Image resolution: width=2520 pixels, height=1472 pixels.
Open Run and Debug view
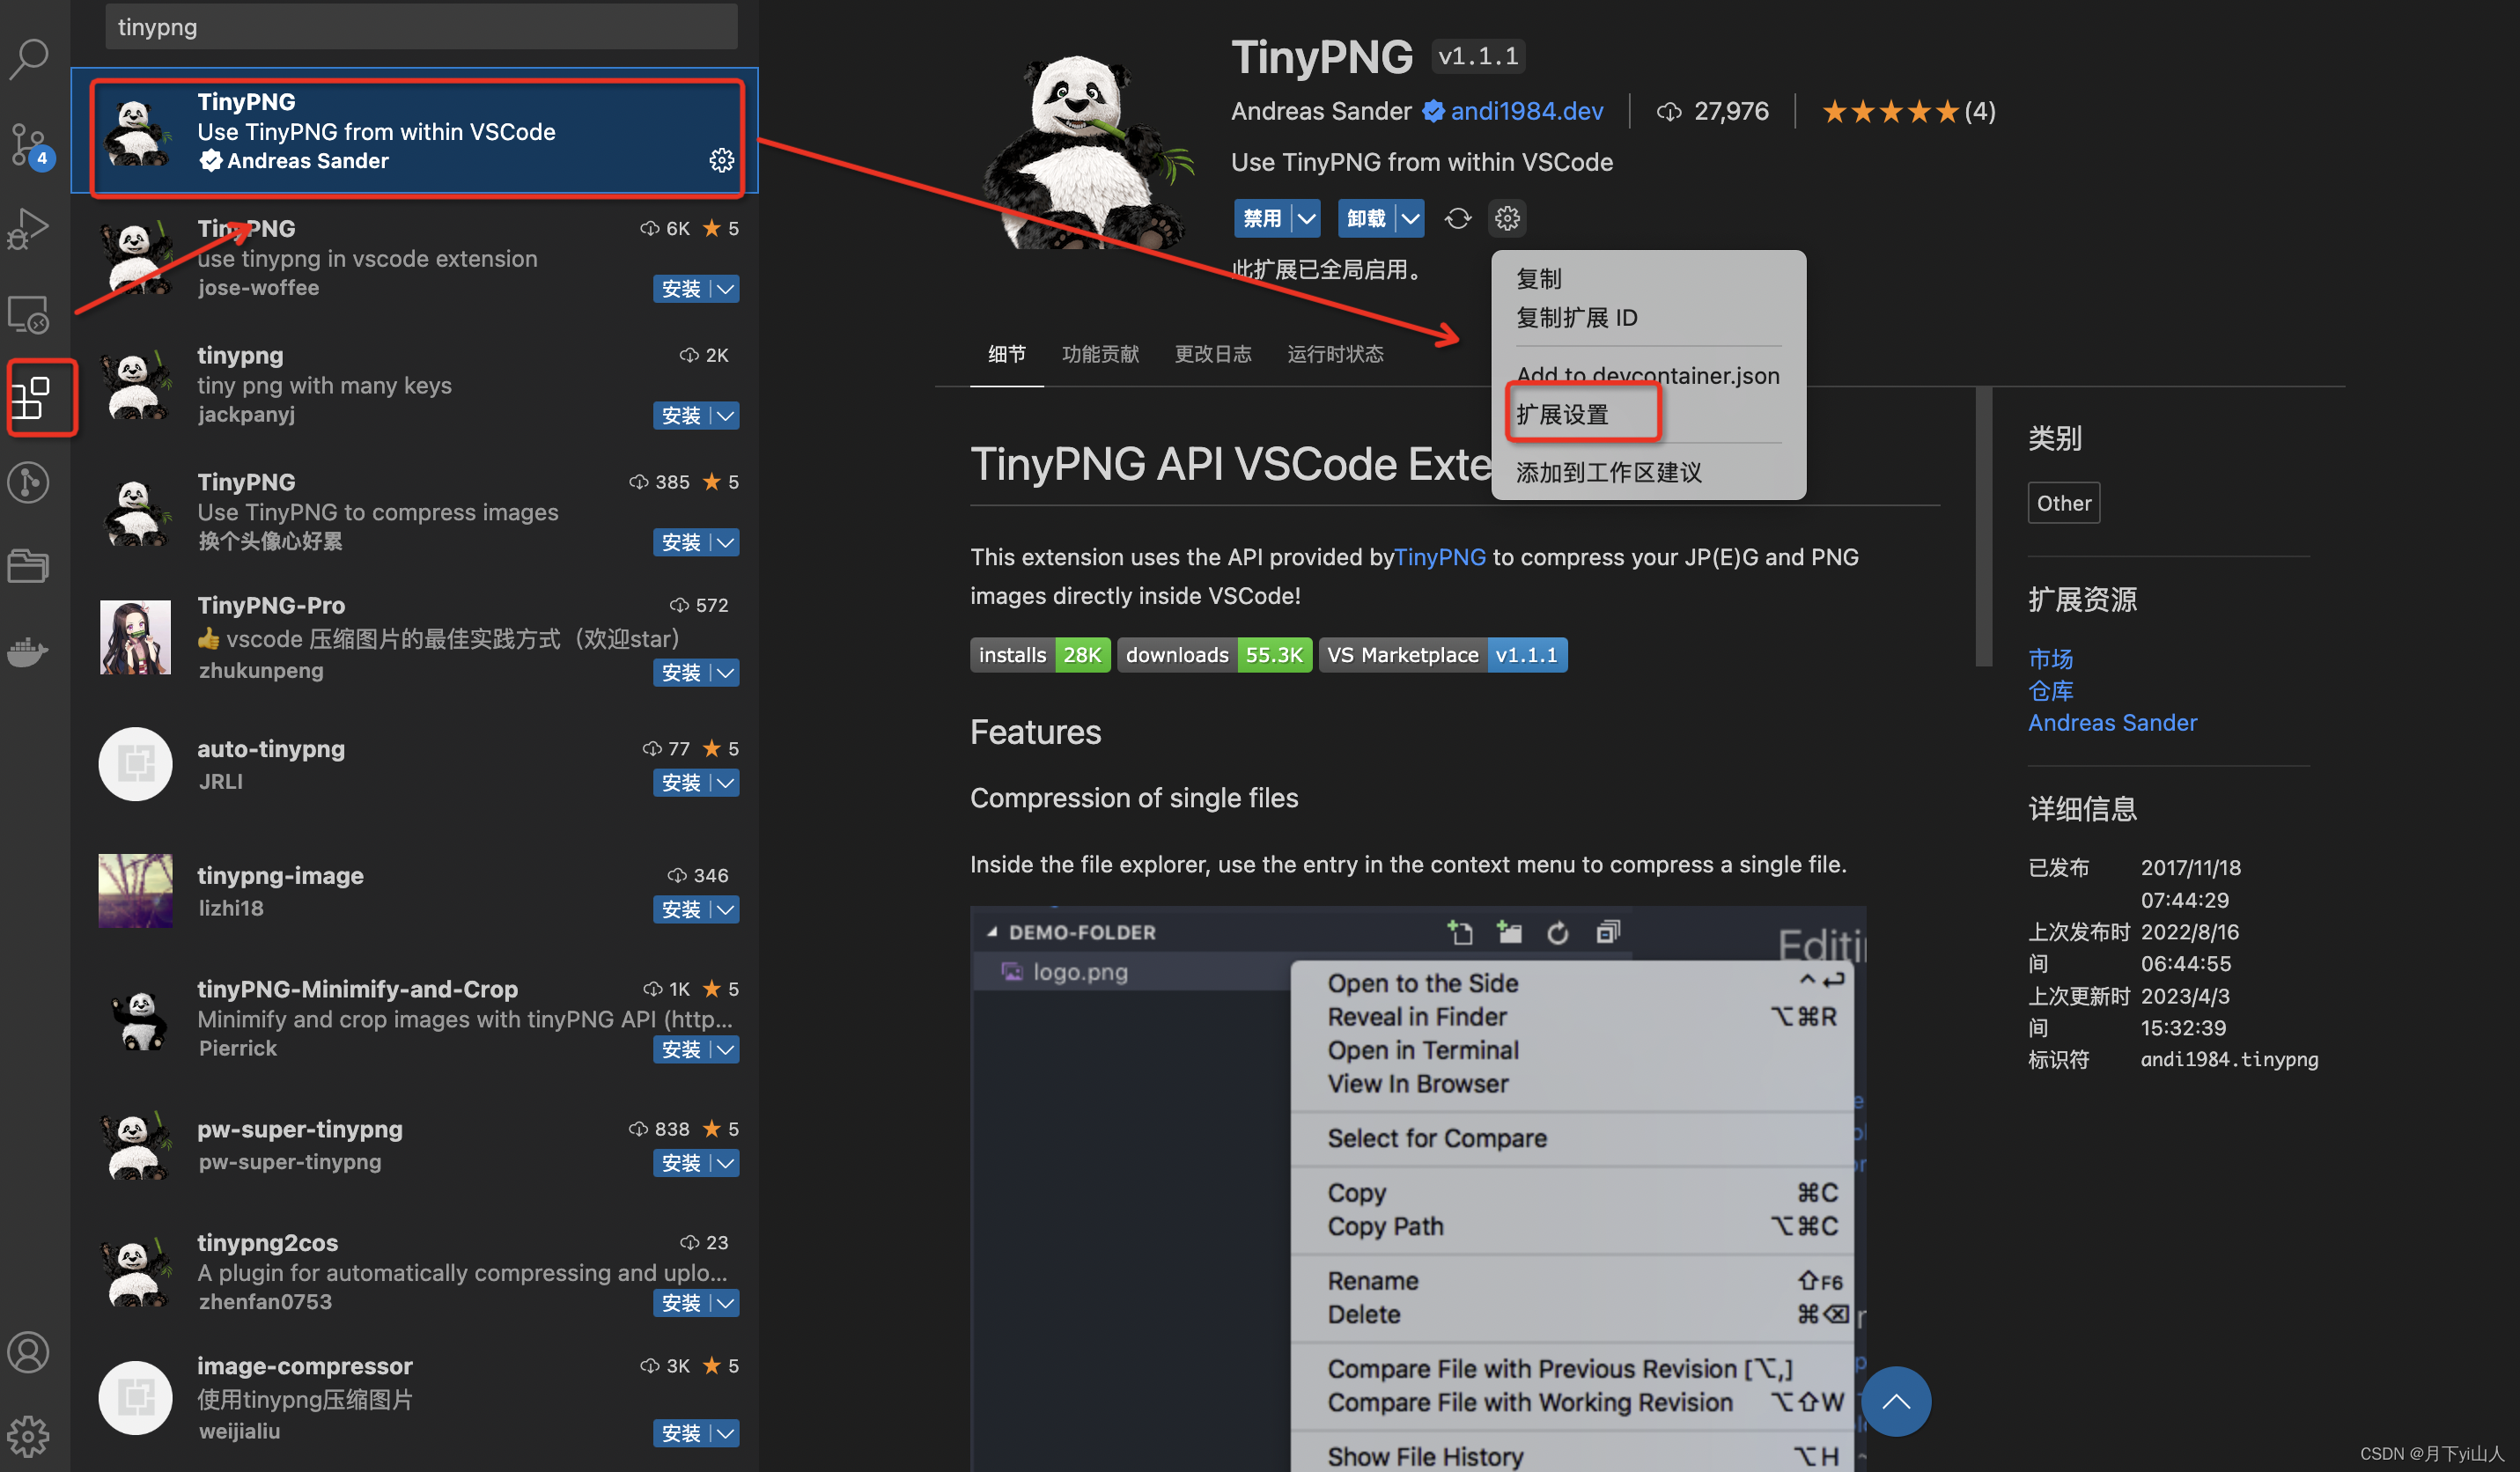[x=30, y=230]
